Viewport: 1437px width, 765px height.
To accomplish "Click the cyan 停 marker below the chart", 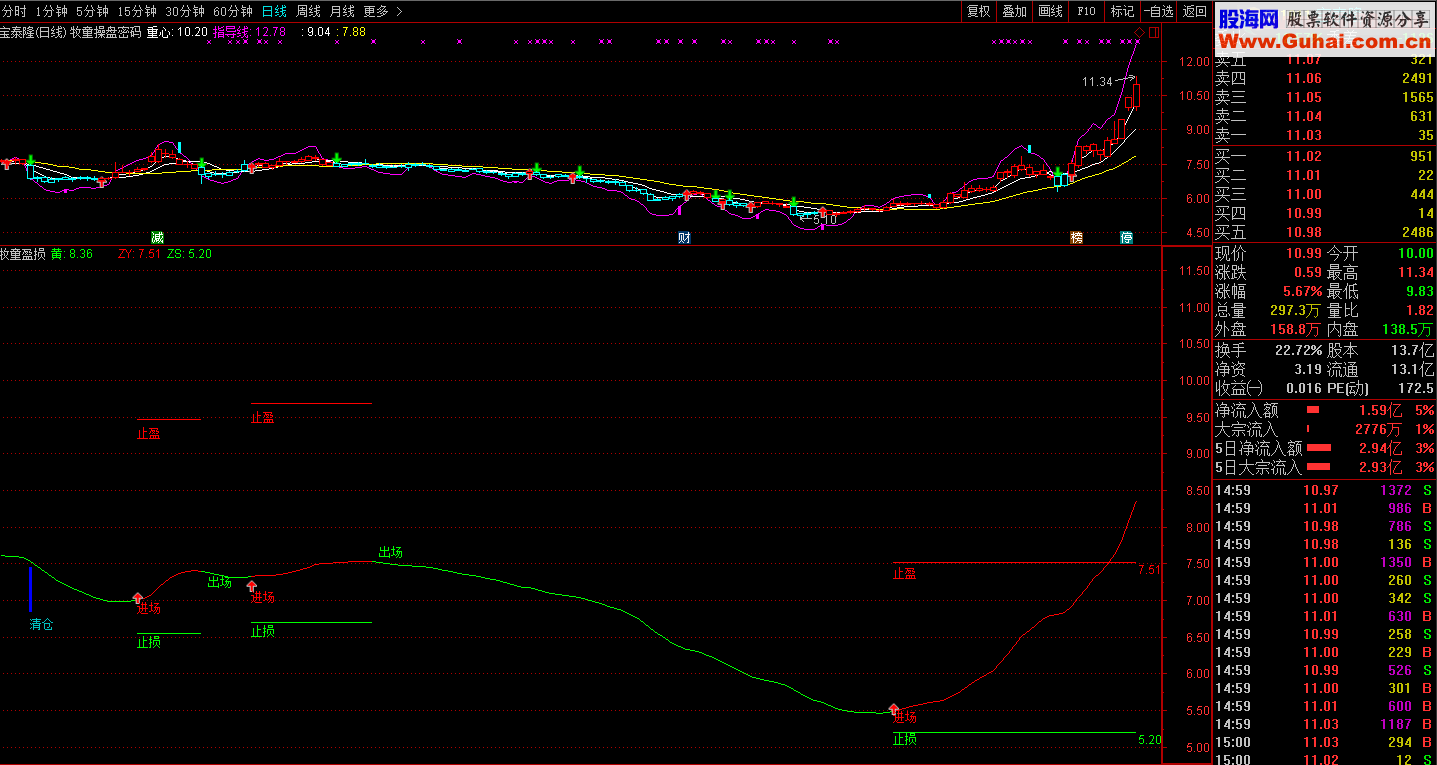I will tap(1126, 237).
